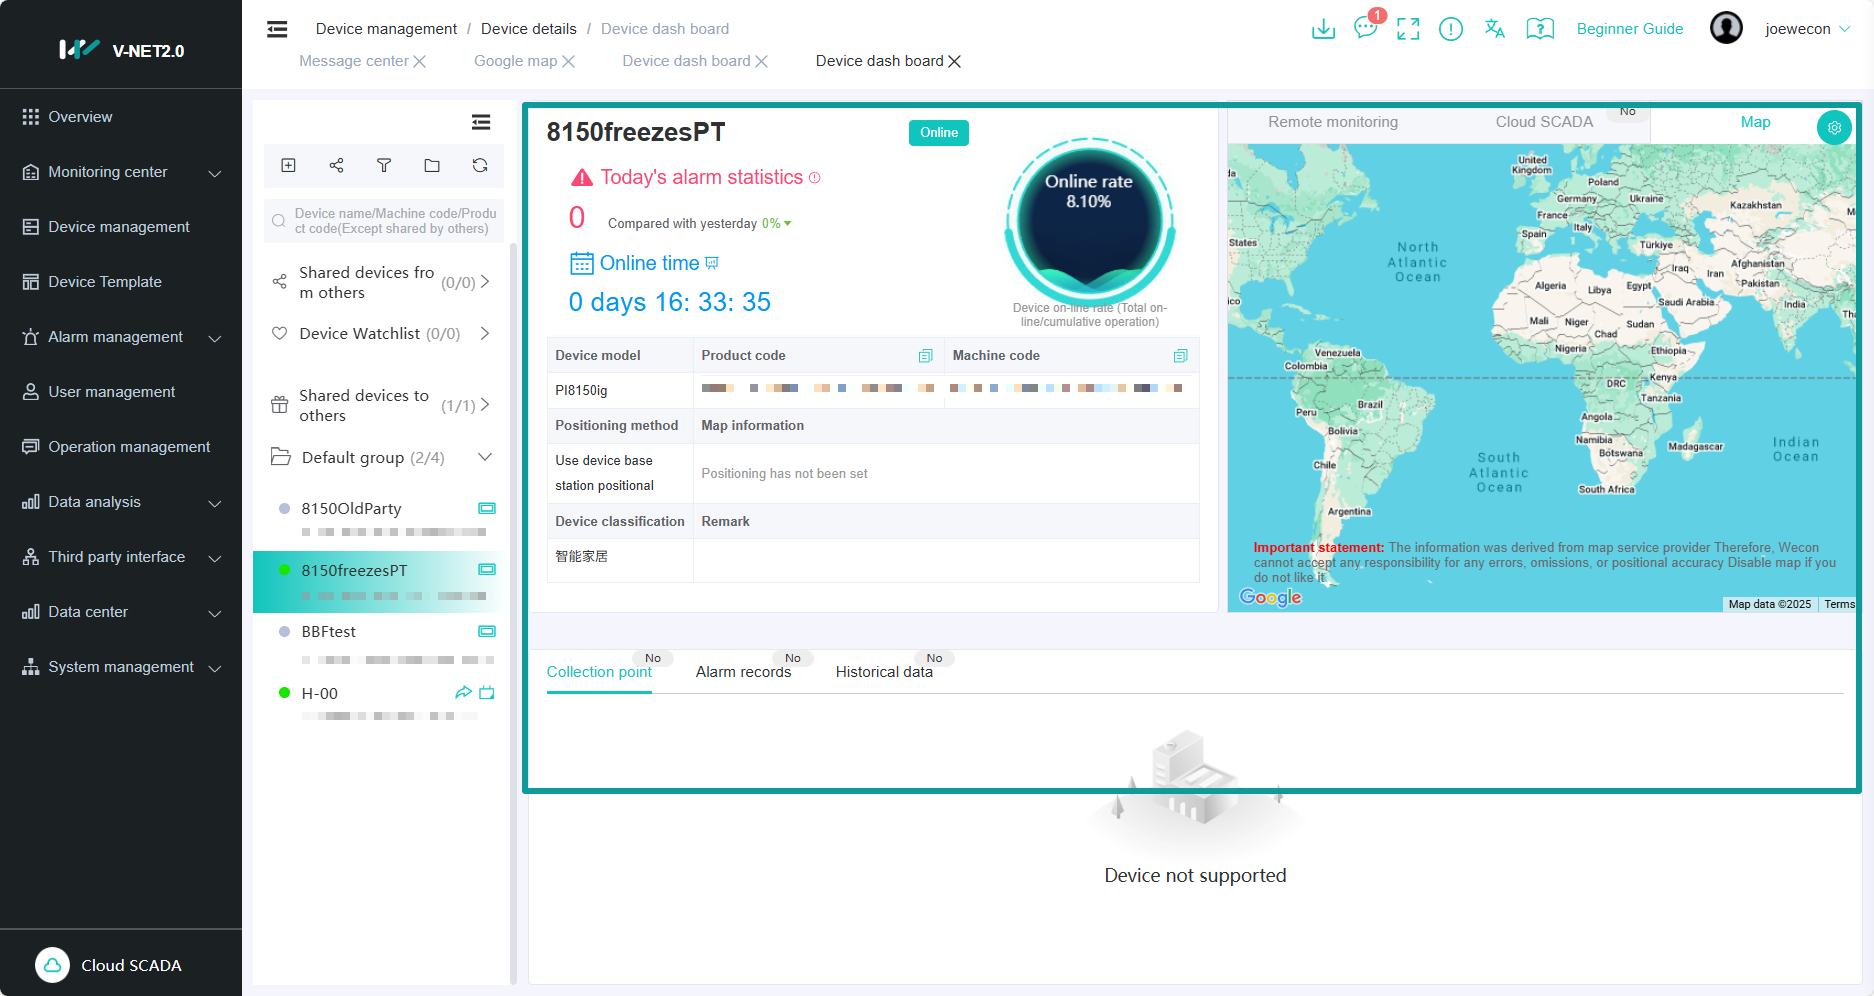Toggle fullscreen mode icon

[1408, 29]
